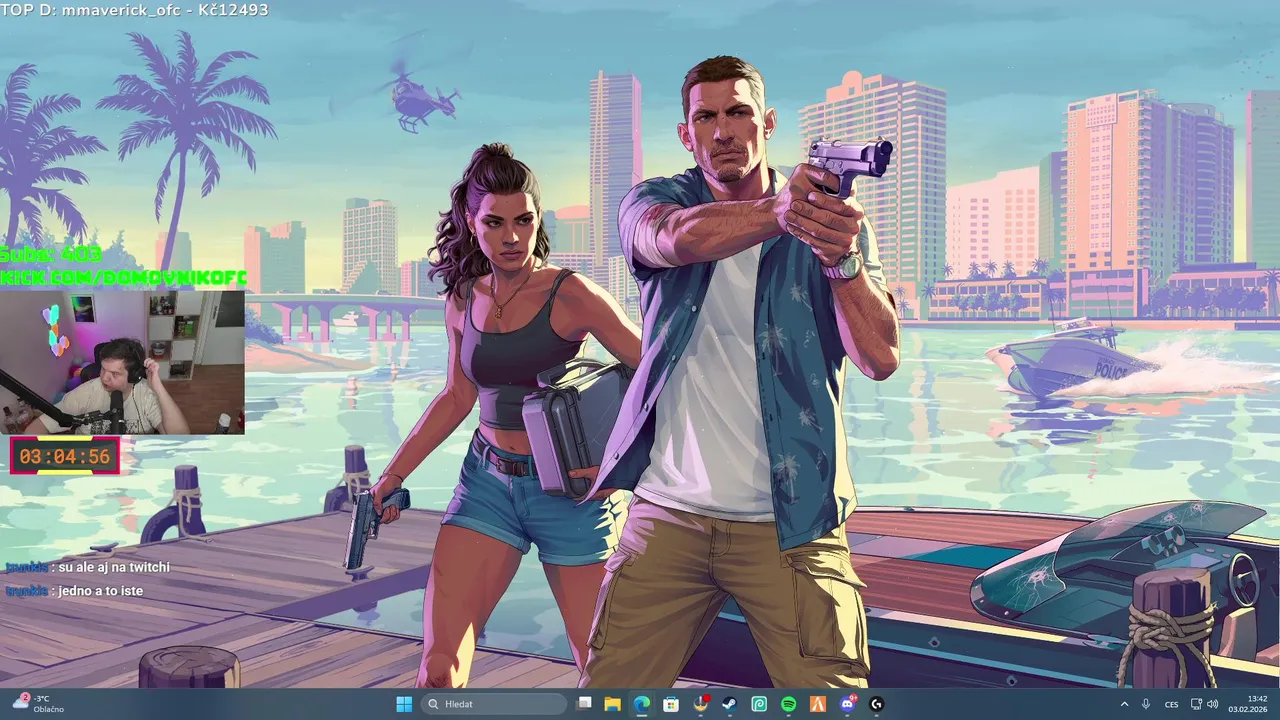
Task: Launch Microsoft Store from the taskbar
Action: (x=671, y=704)
